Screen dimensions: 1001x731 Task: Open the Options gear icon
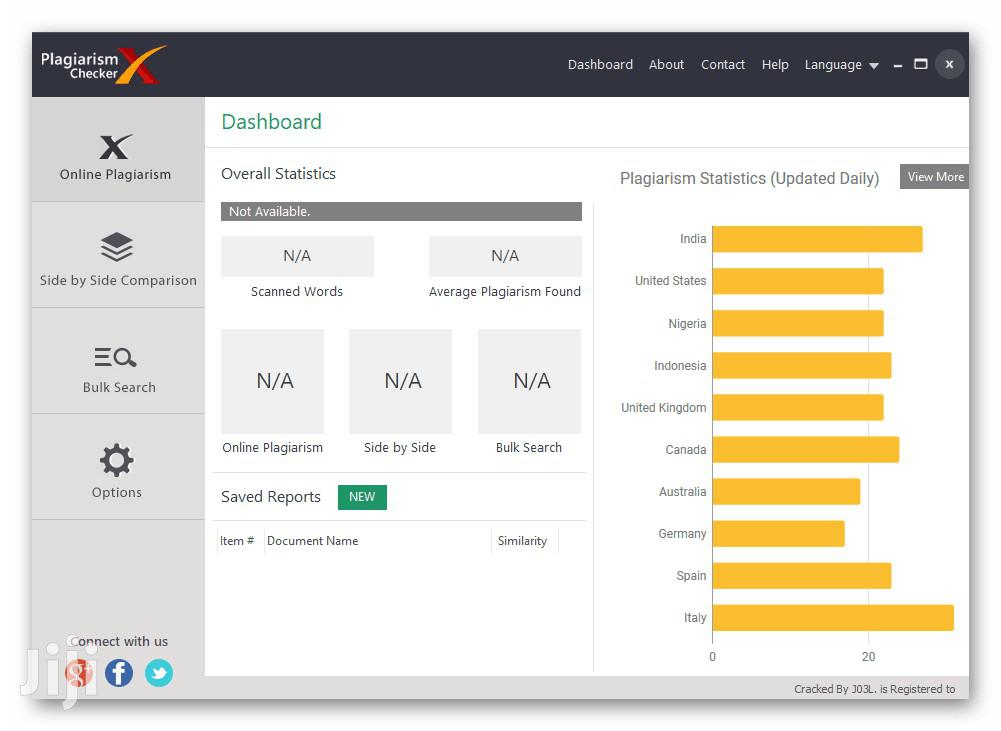pyautogui.click(x=116, y=460)
